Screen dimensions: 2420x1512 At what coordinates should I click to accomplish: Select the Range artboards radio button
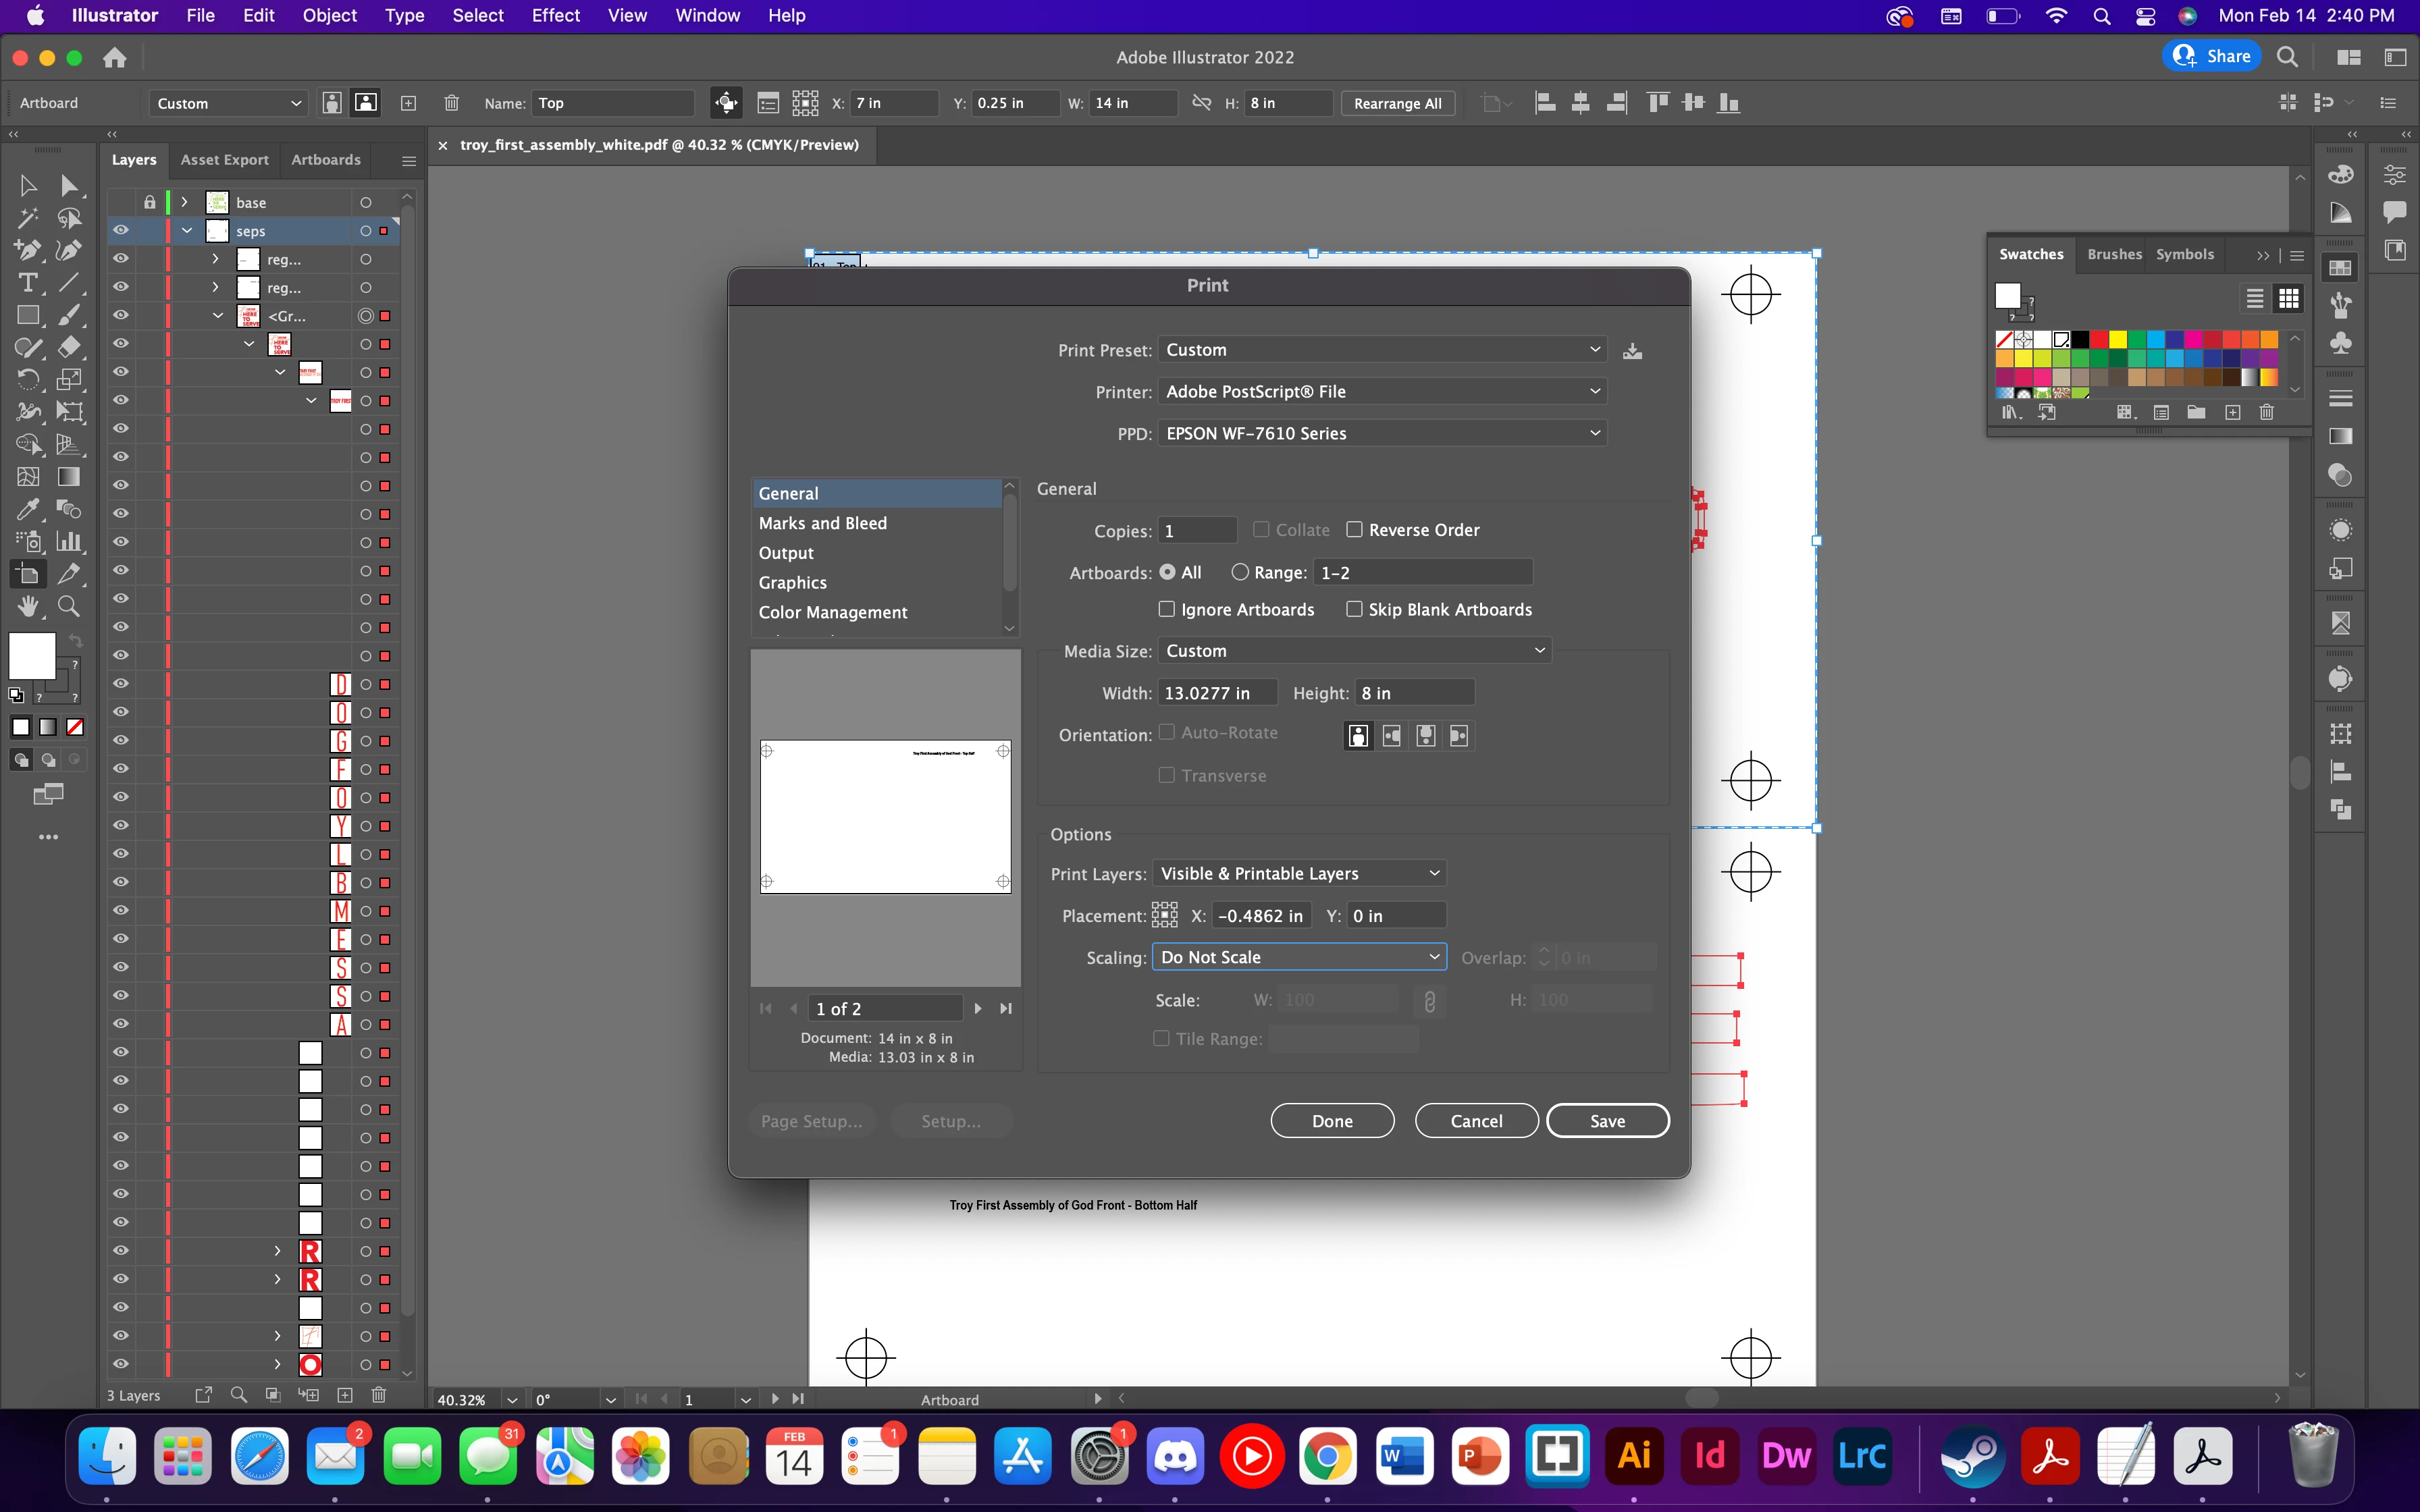[x=1240, y=572]
